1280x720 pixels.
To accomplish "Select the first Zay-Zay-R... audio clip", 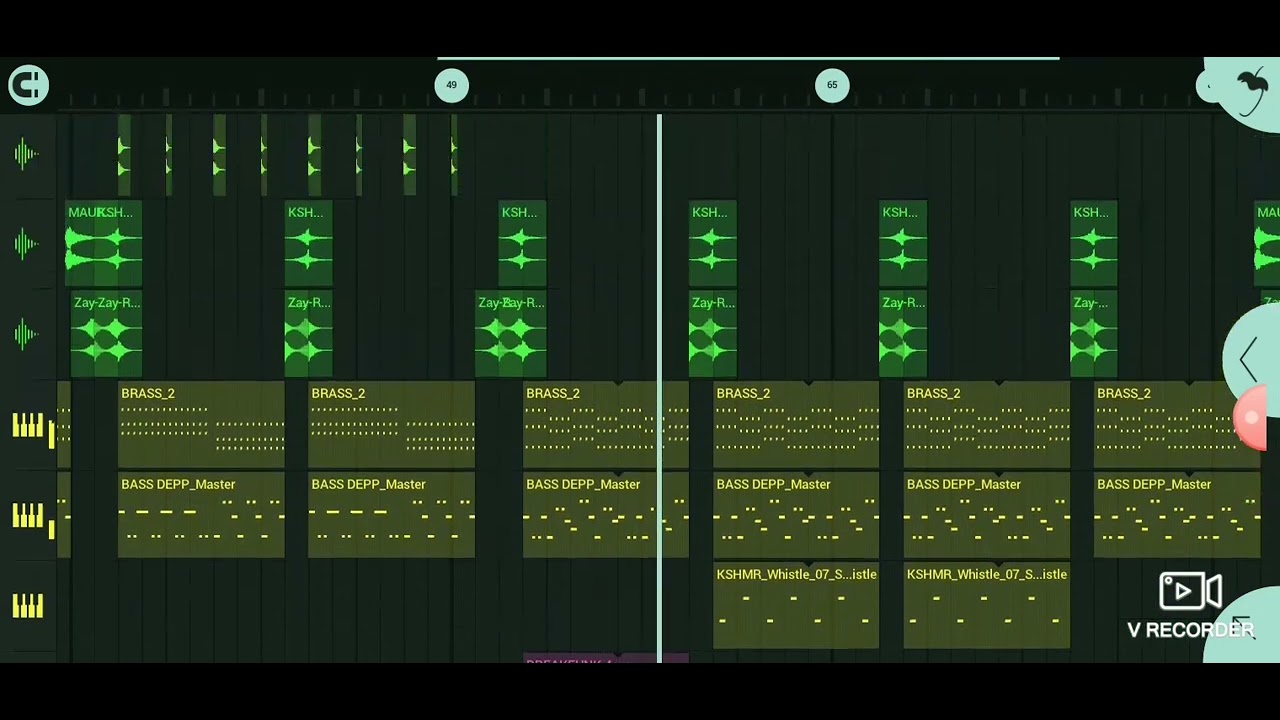I will tap(106, 334).
